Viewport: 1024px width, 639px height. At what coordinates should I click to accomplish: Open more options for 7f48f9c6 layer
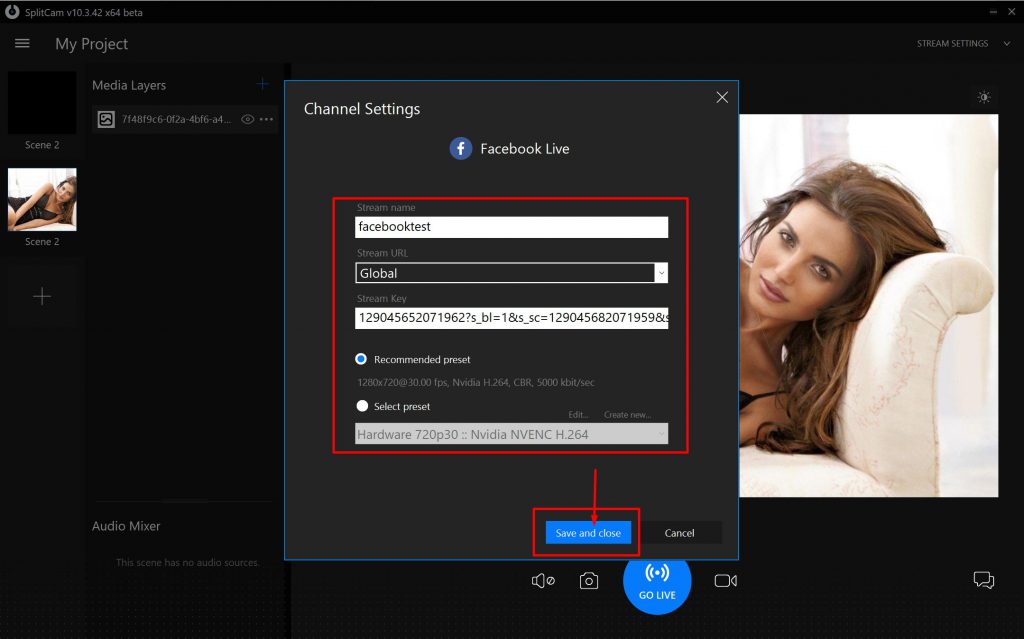[266, 119]
